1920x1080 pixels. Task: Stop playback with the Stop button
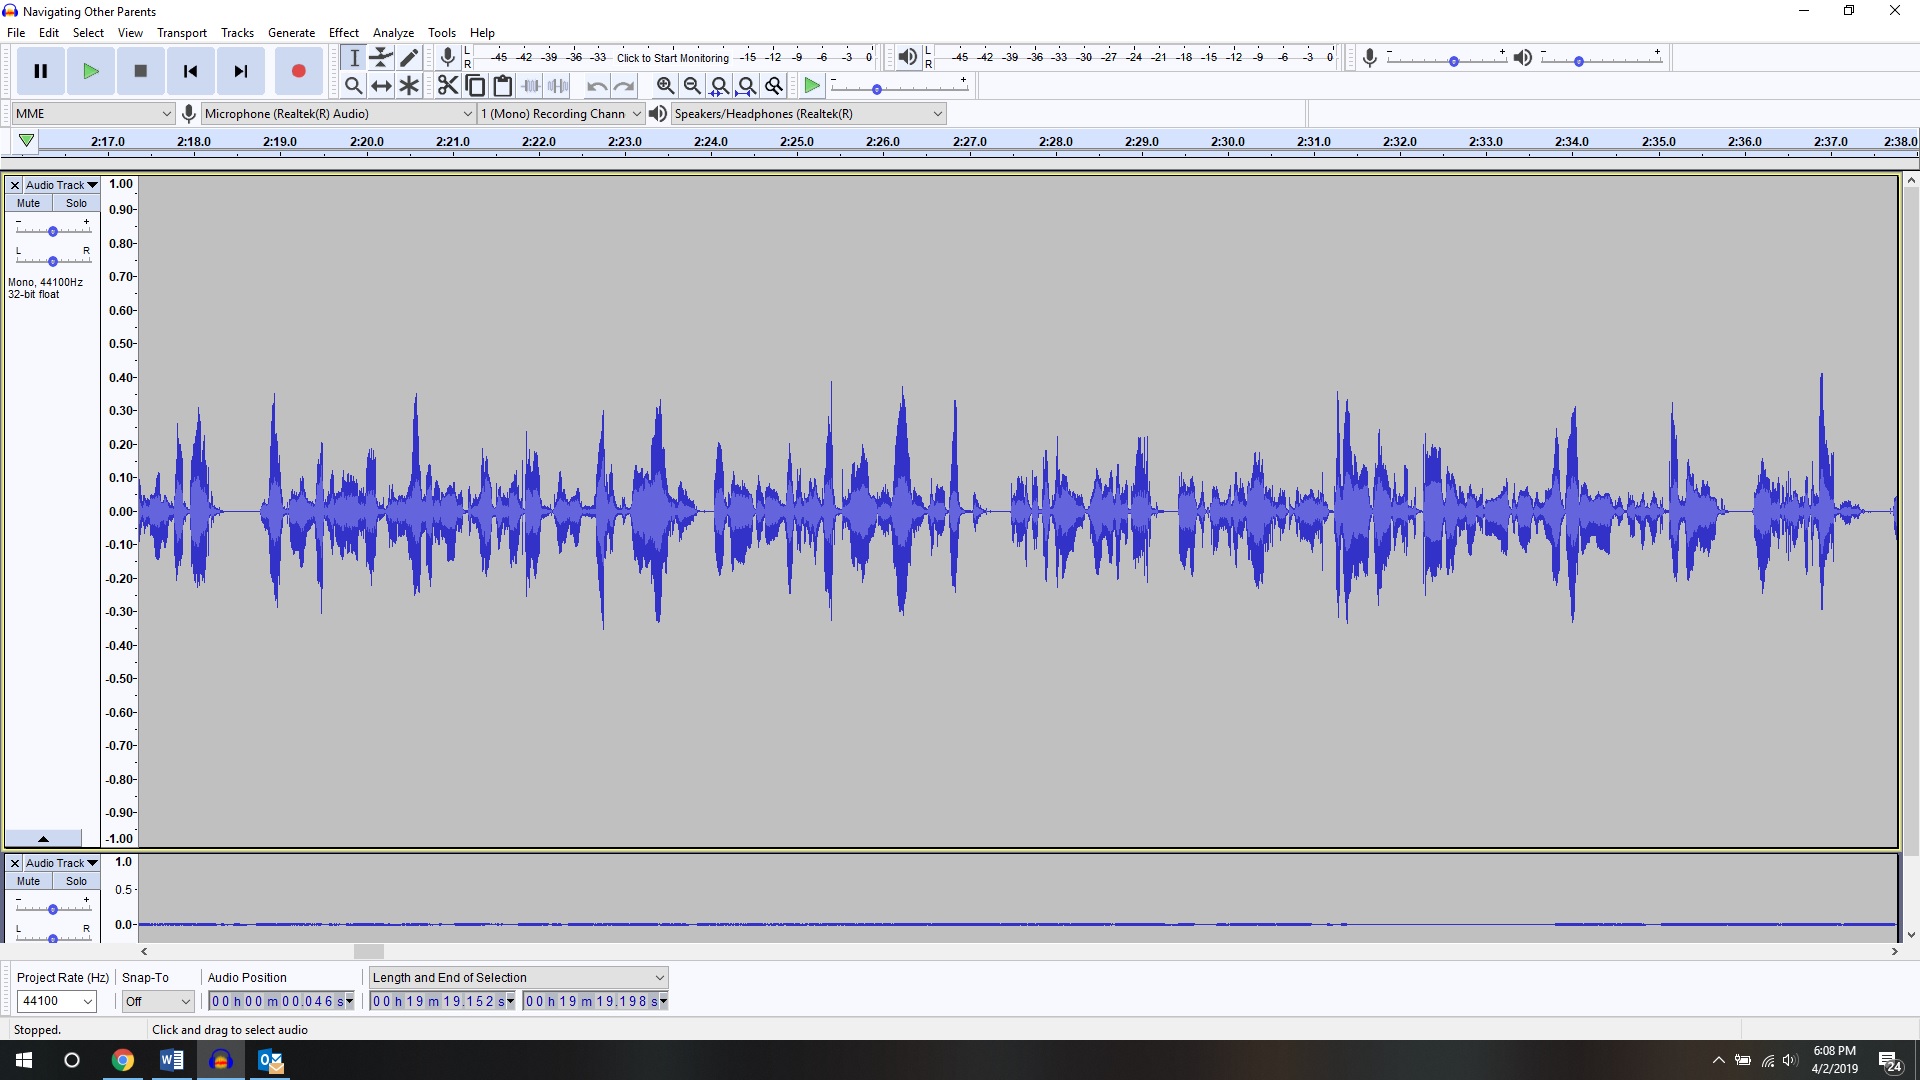pos(141,71)
